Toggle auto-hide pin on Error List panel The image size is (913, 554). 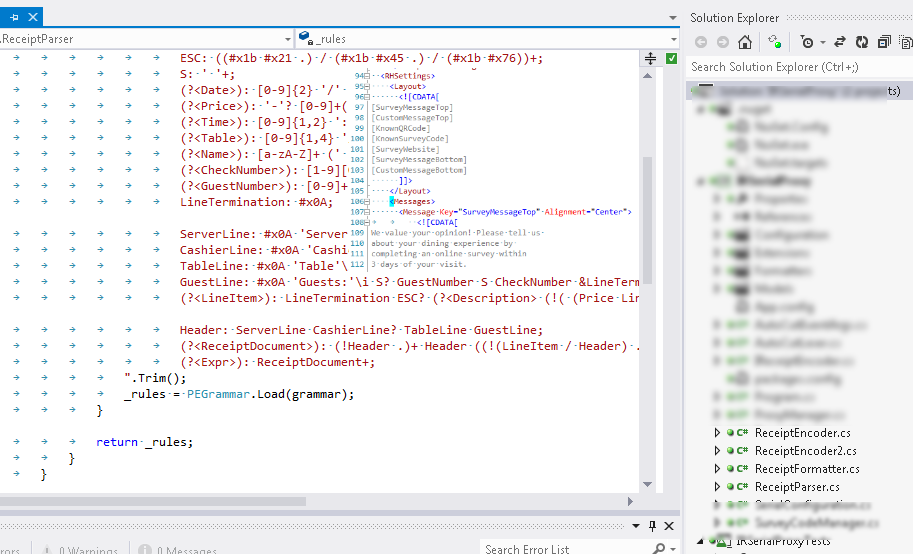pos(651,526)
